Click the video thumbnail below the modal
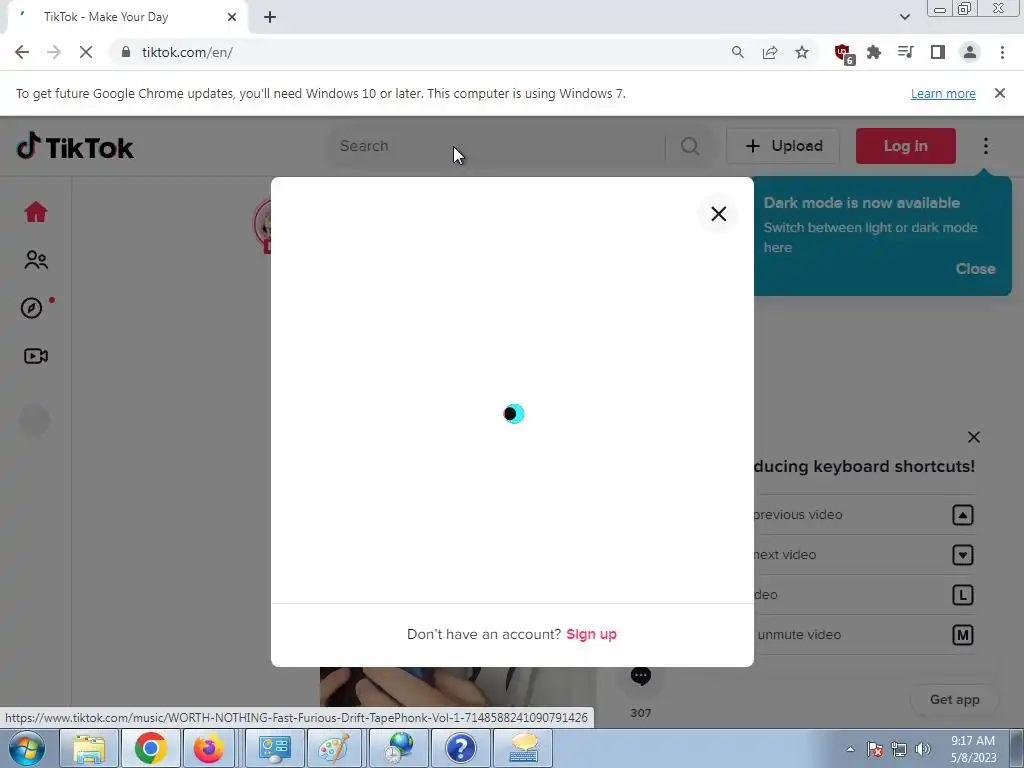Screen dimensions: 1024x768 point(457,686)
